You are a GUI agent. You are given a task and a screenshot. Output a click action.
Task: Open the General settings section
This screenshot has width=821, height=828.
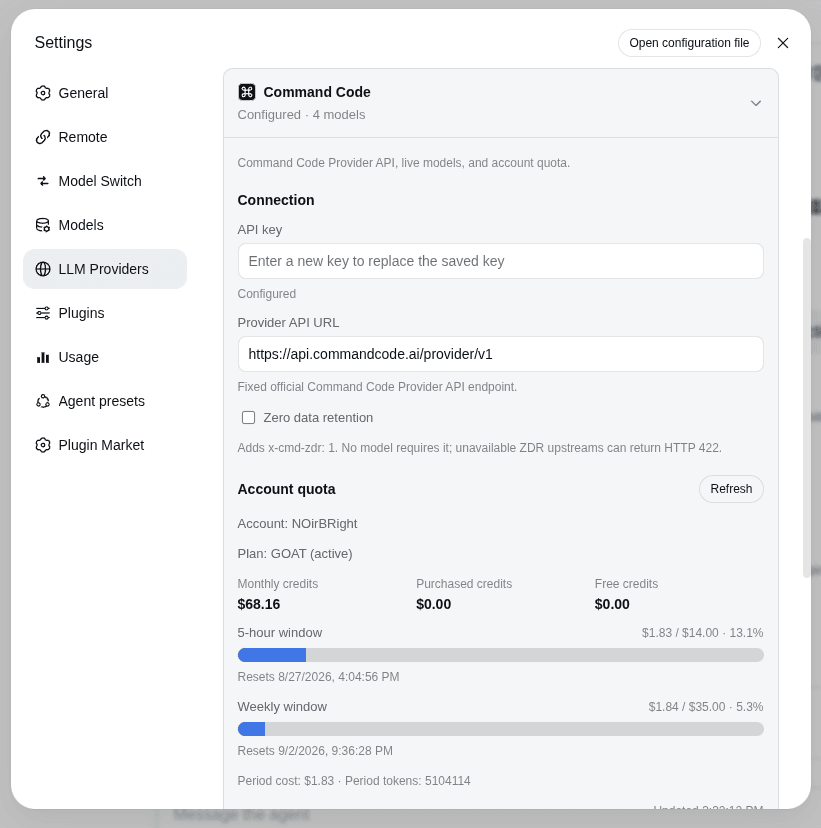click(x=105, y=93)
